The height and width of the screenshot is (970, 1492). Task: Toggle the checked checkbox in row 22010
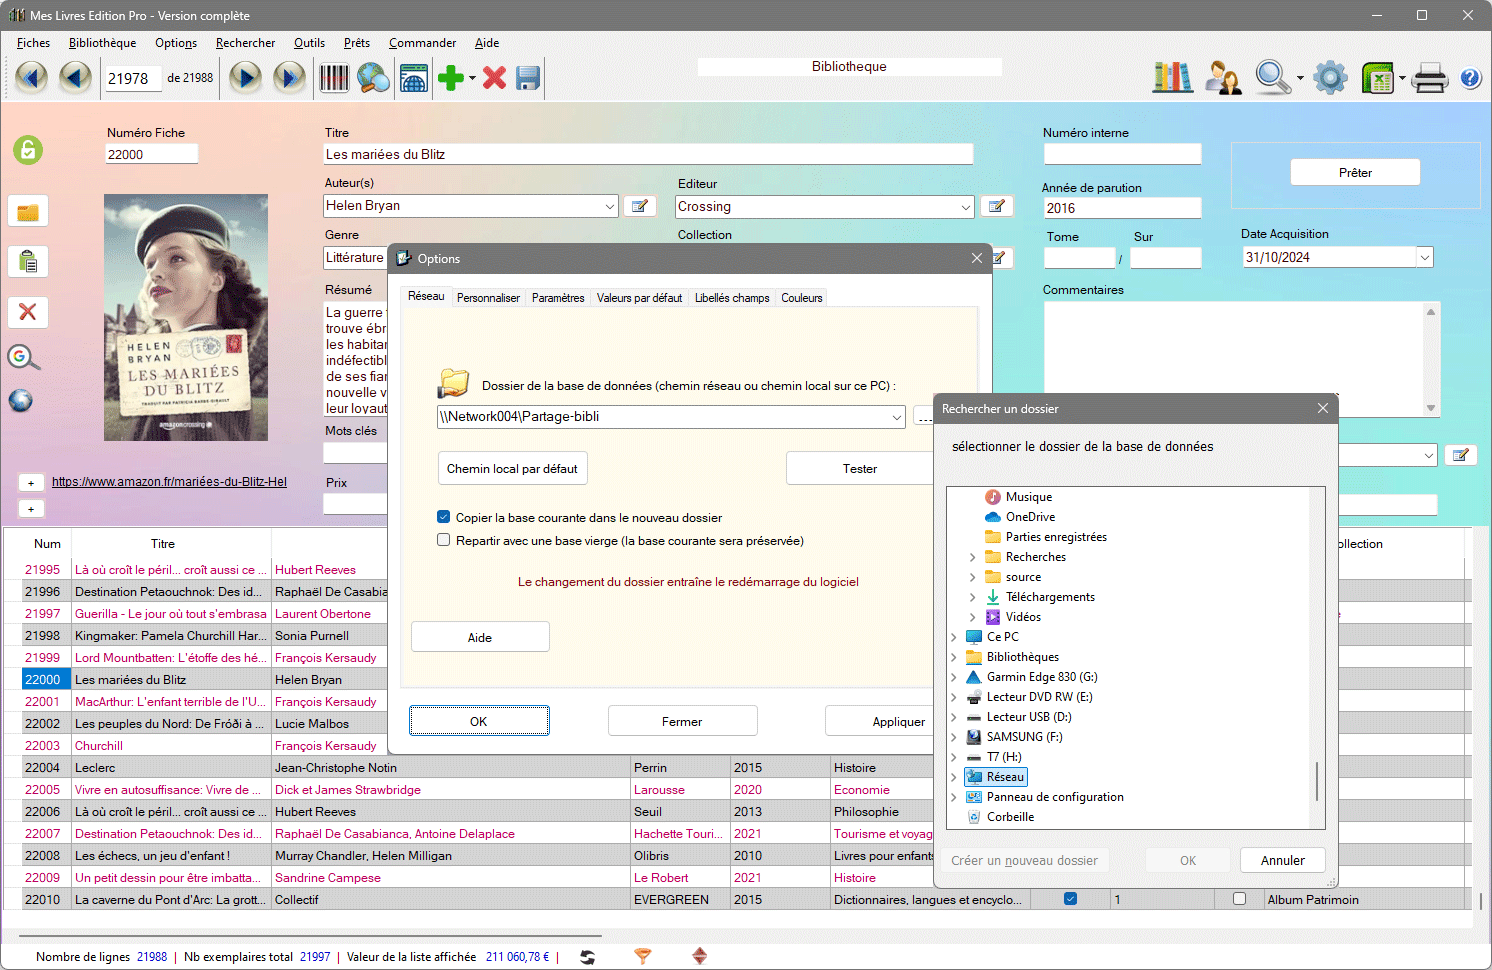click(x=1070, y=899)
